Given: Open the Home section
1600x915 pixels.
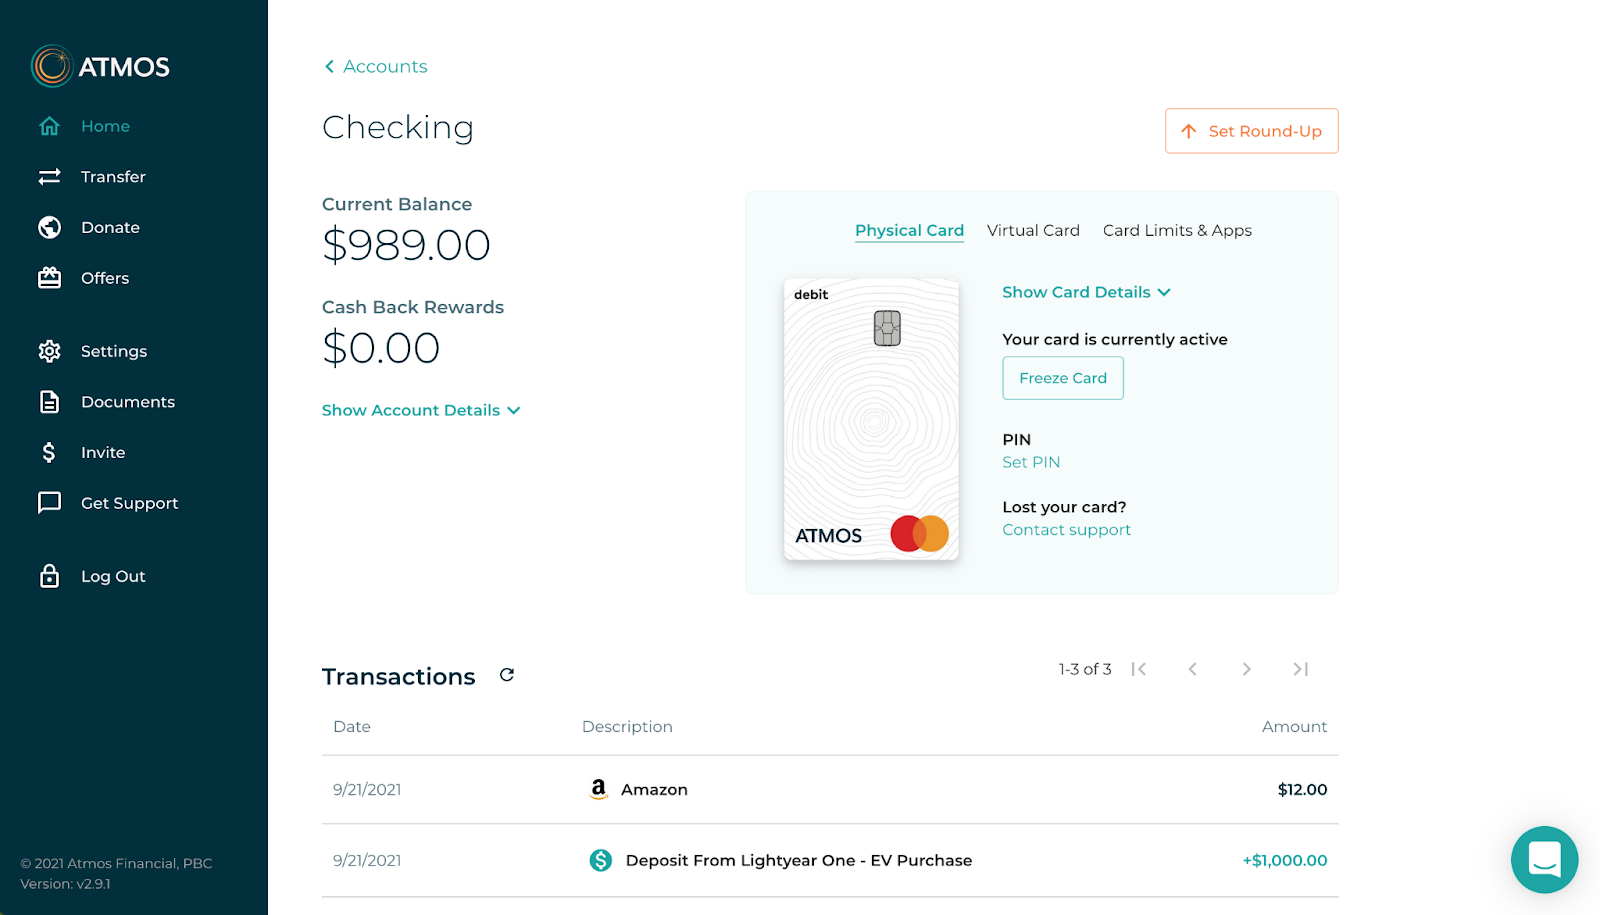Looking at the screenshot, I should (x=49, y=126).
